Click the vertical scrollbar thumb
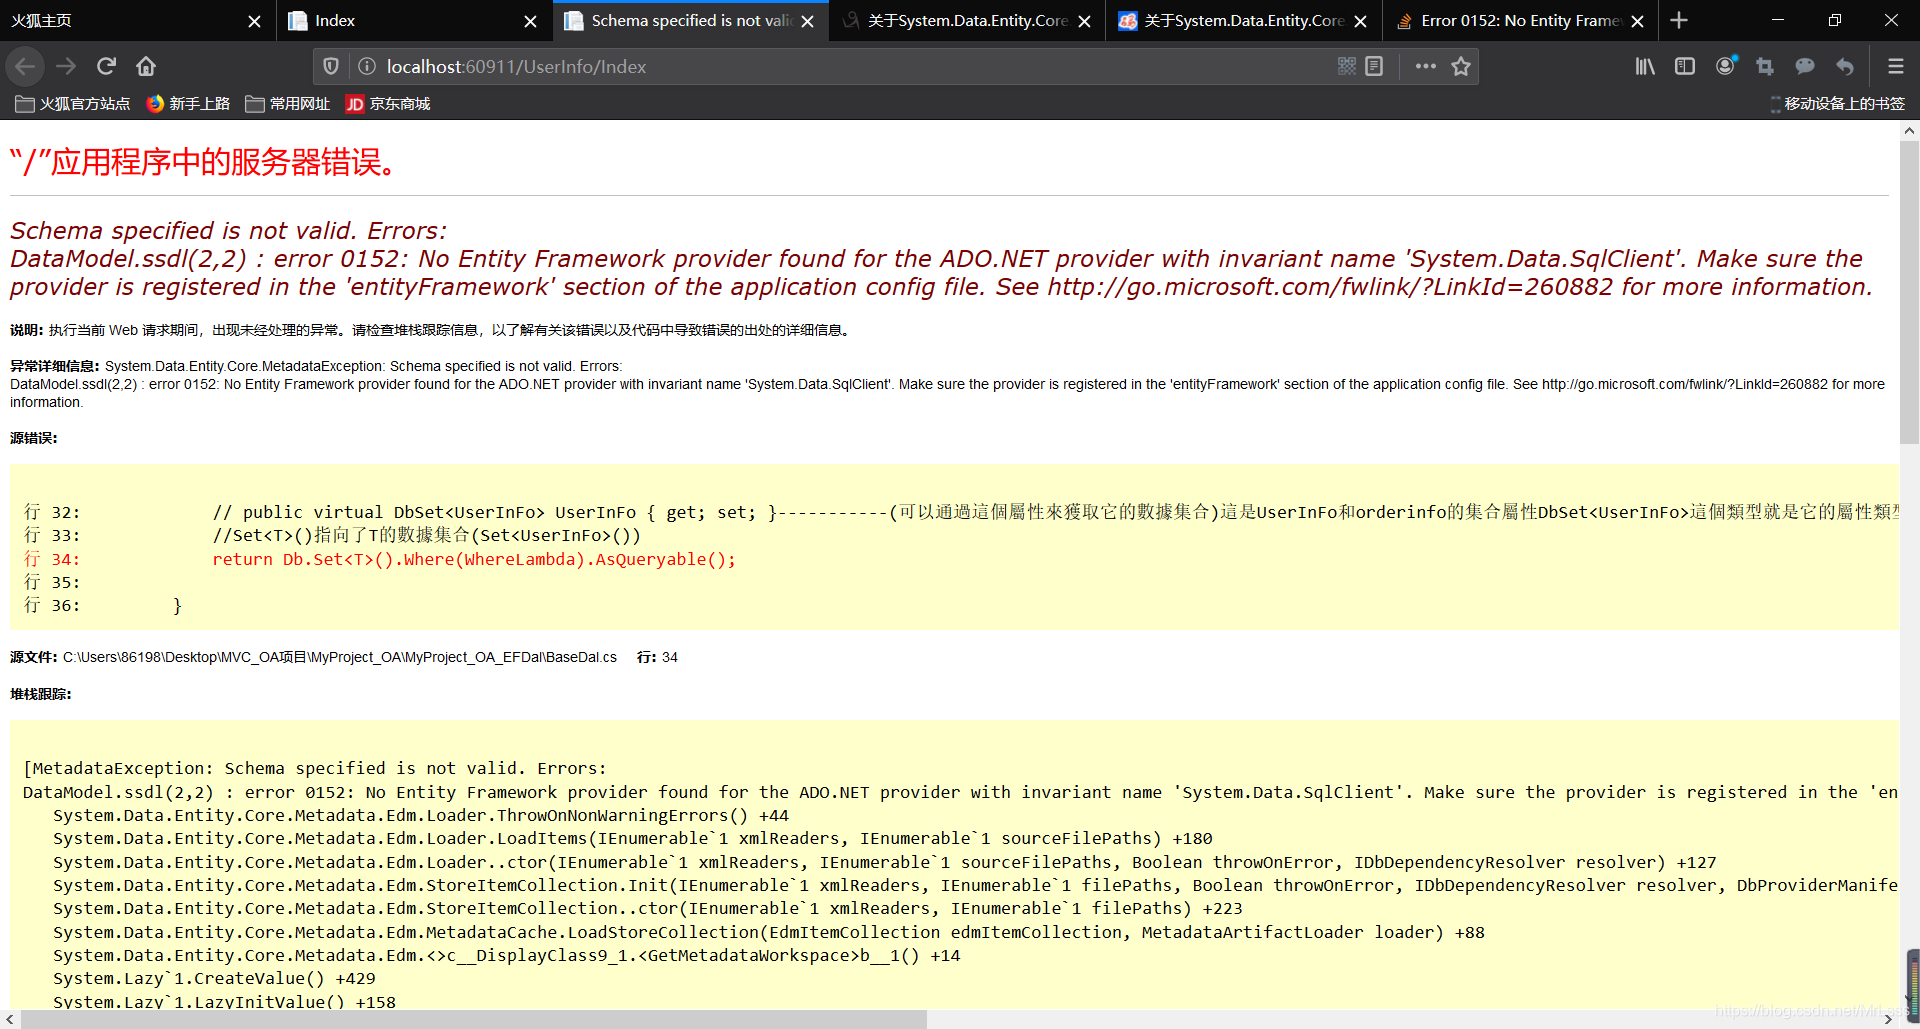This screenshot has width=1920, height=1029. 1909,292
